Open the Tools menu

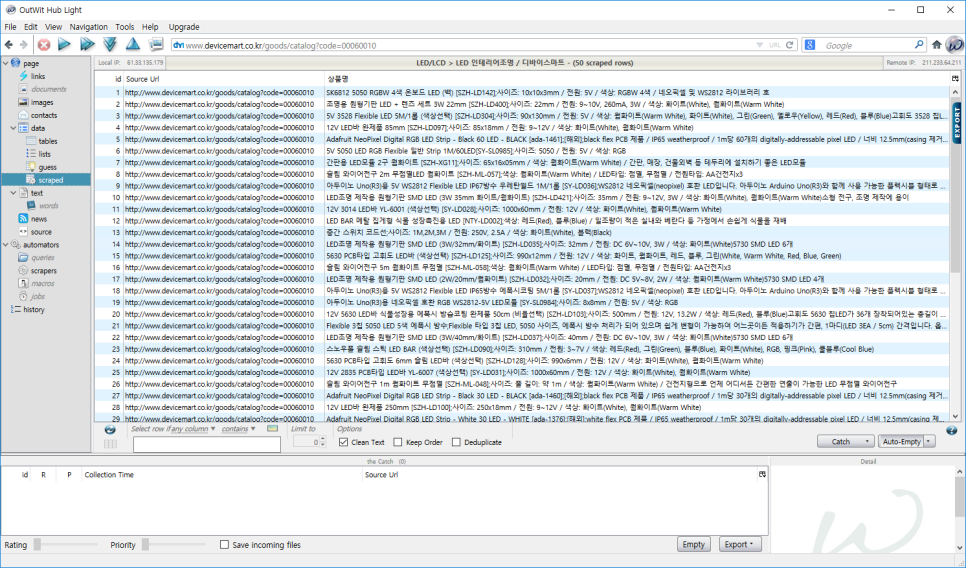pyautogui.click(x=124, y=27)
